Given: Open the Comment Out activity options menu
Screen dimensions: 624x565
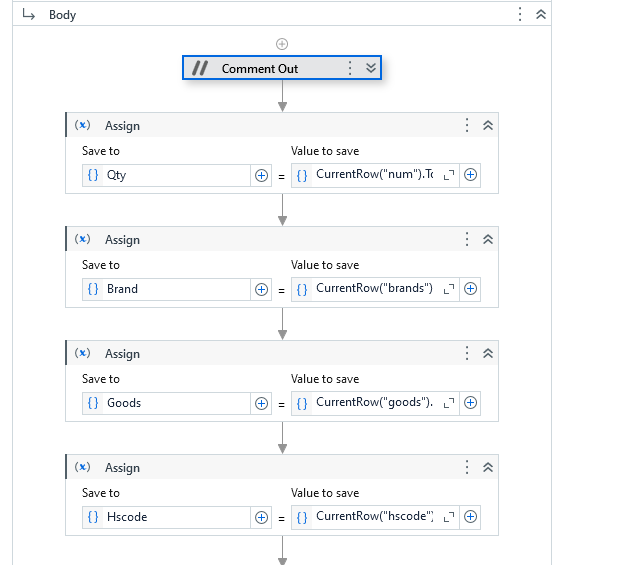Looking at the screenshot, I should click(x=350, y=68).
